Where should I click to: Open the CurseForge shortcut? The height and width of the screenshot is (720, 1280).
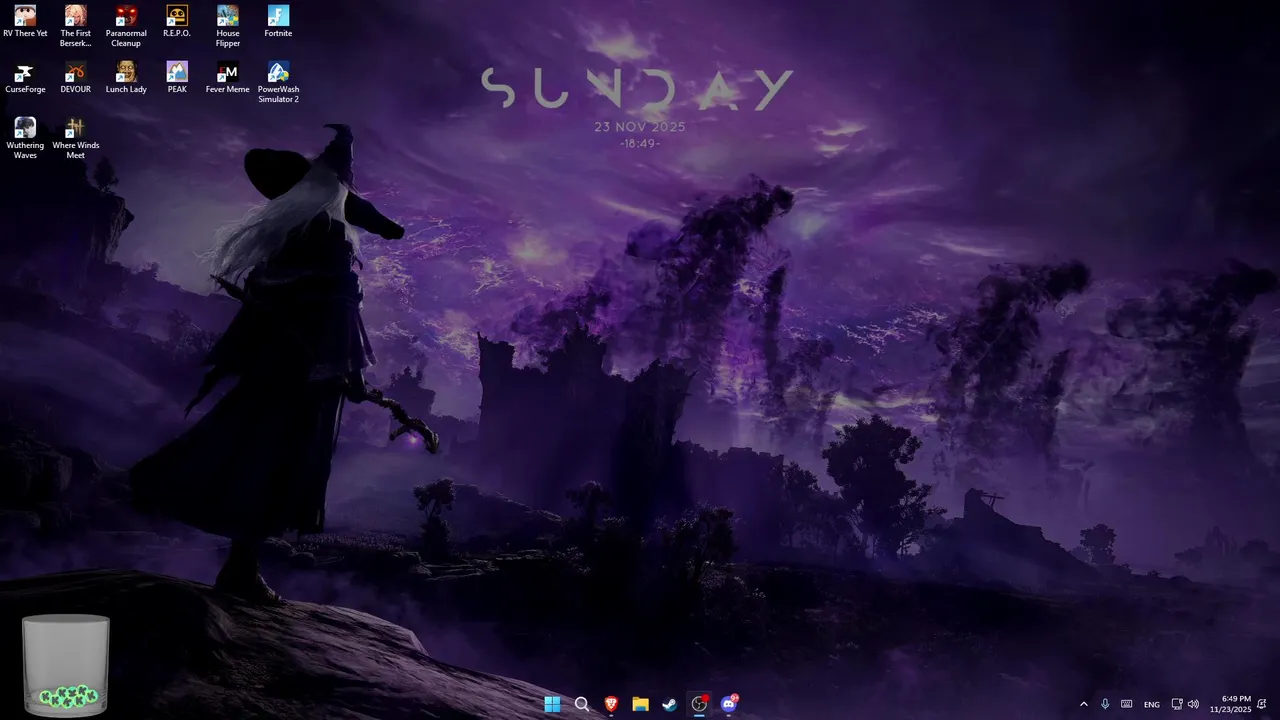25,78
